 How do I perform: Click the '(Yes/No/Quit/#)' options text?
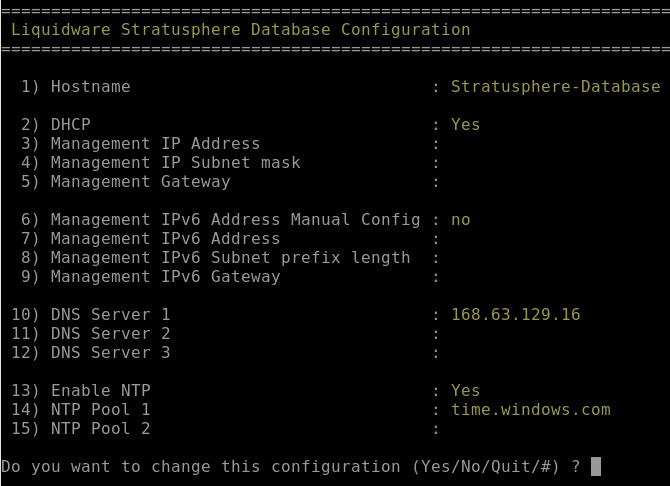pyautogui.click(x=486, y=467)
